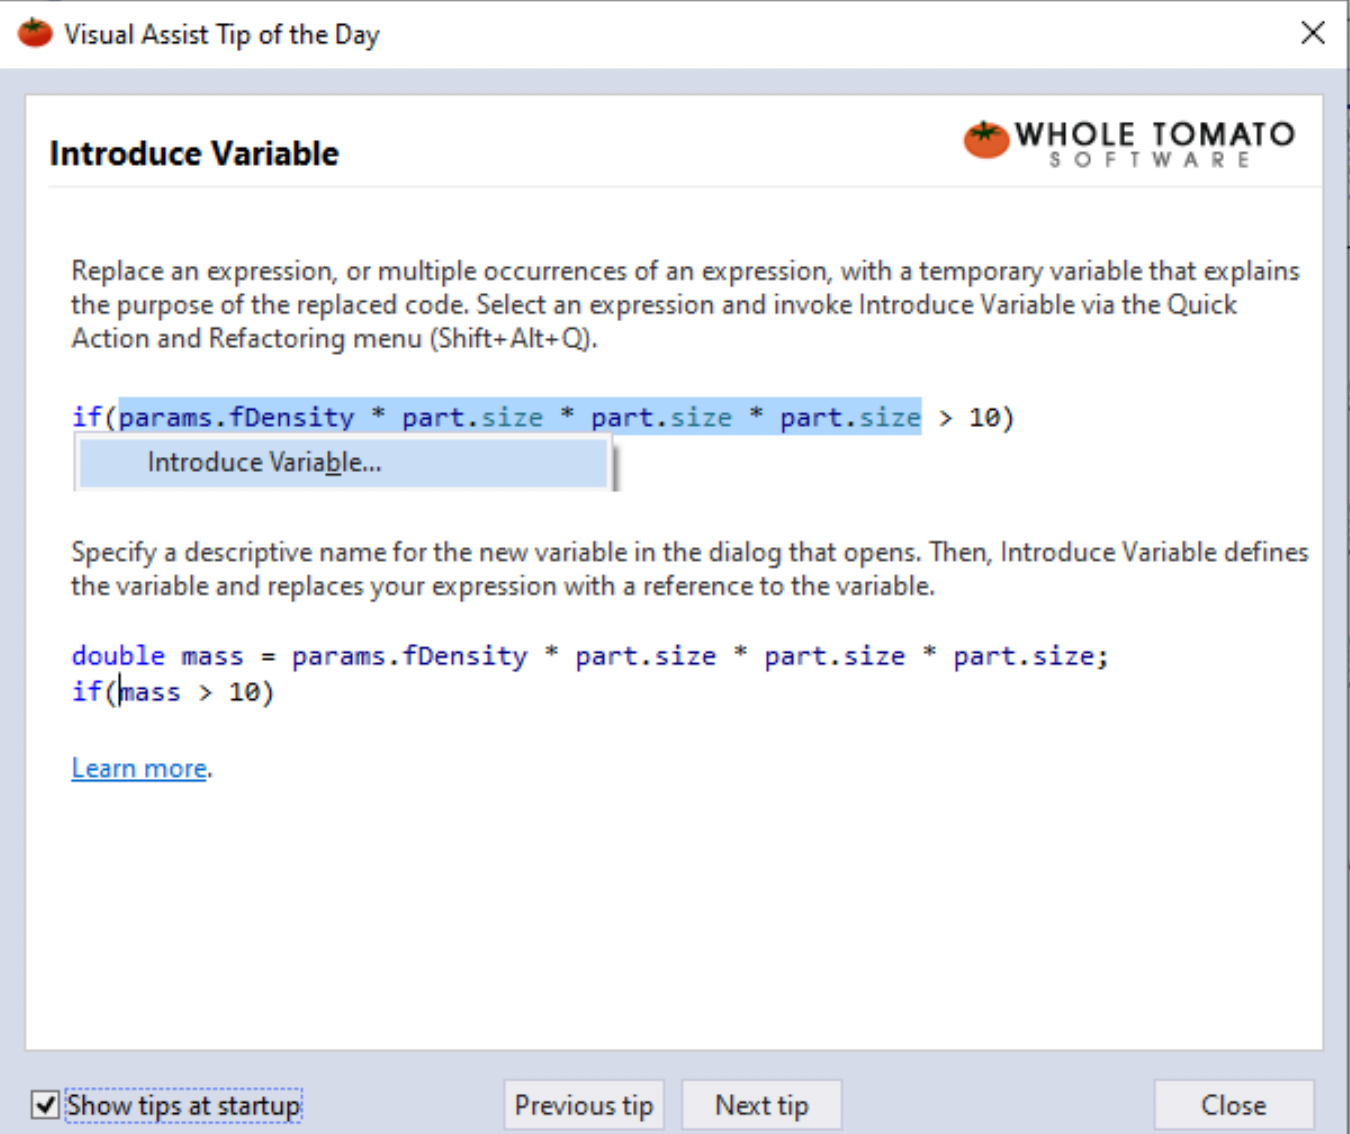Click the paragraph starting 'Replace an expression'

(x=685, y=304)
